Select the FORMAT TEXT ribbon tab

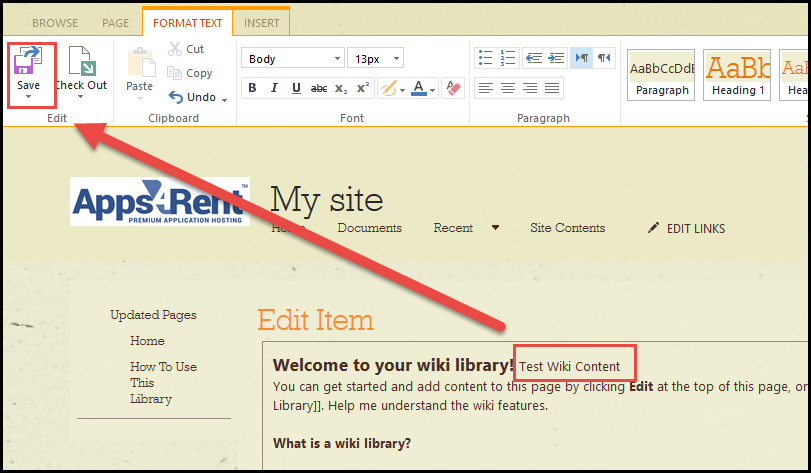pos(187,23)
